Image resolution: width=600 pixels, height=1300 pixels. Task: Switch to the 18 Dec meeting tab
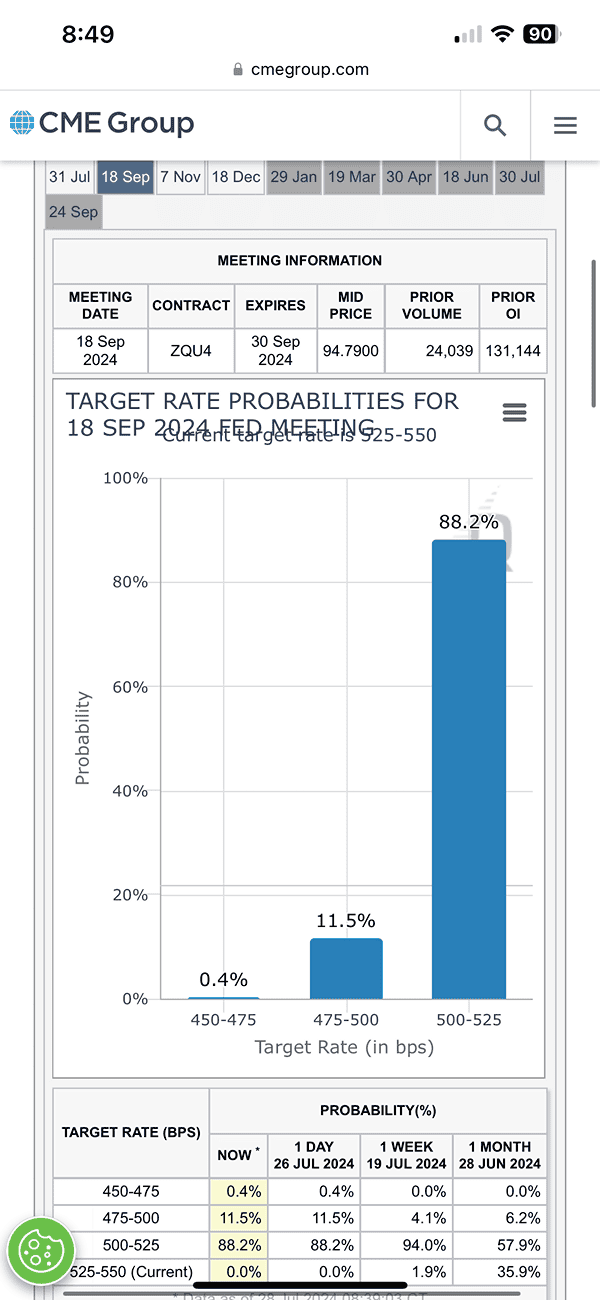pos(236,177)
